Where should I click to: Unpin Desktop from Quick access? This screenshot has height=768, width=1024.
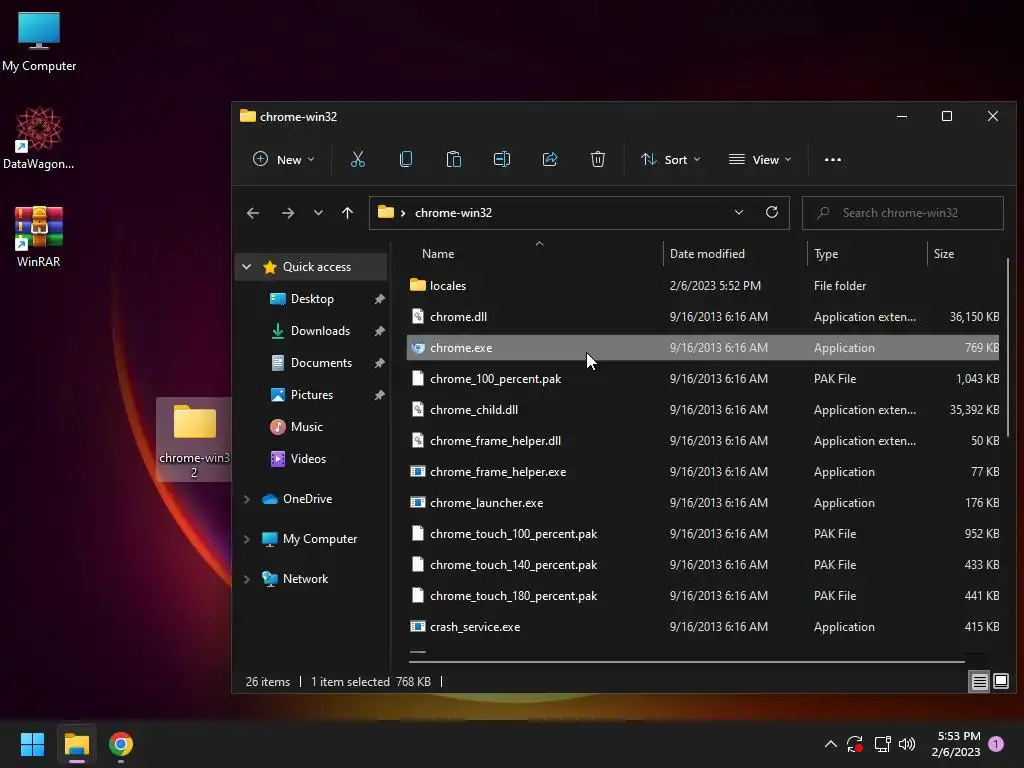[379, 299]
